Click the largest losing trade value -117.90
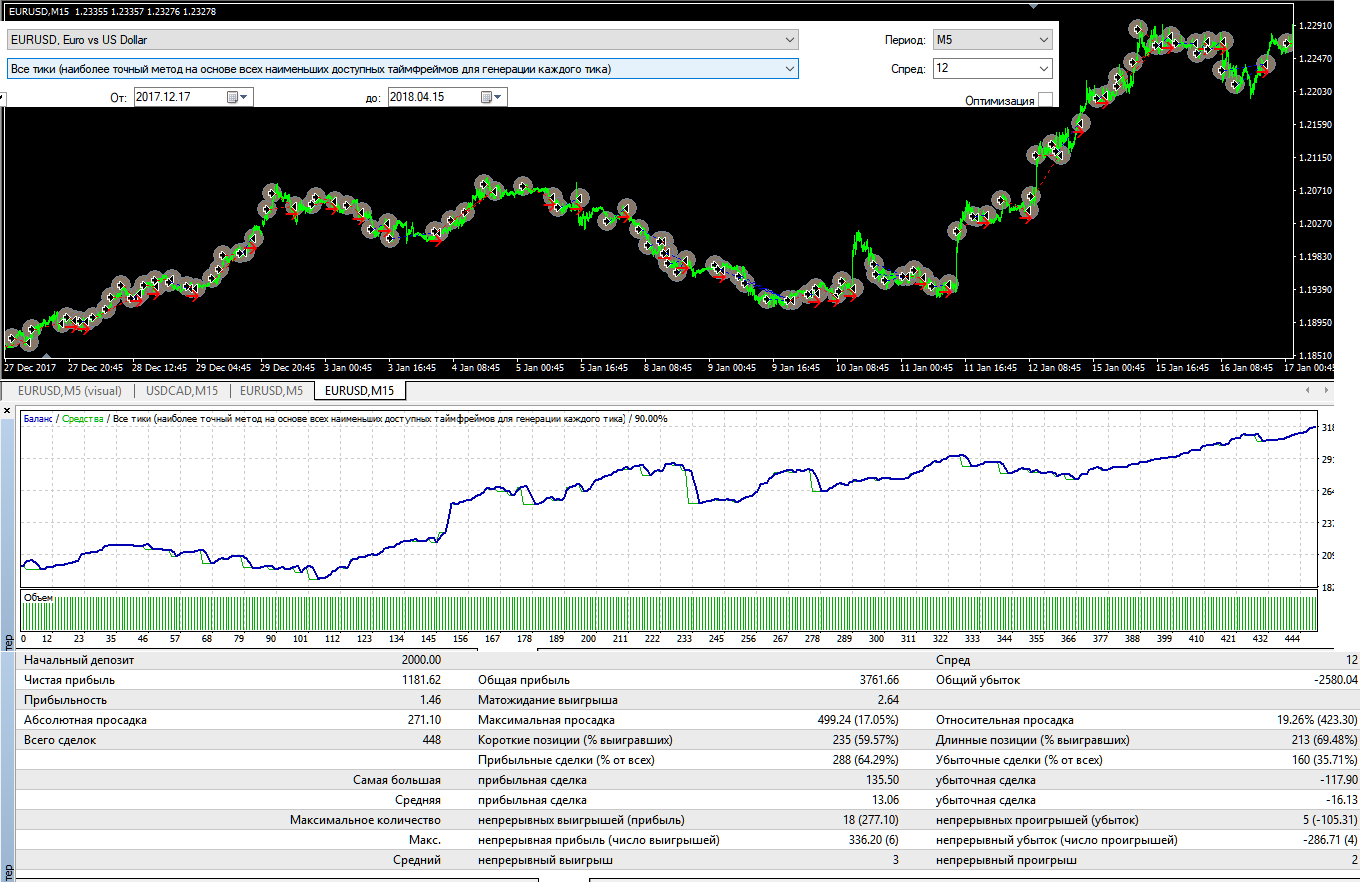The height and width of the screenshot is (882, 1360). pyautogui.click(x=1339, y=780)
